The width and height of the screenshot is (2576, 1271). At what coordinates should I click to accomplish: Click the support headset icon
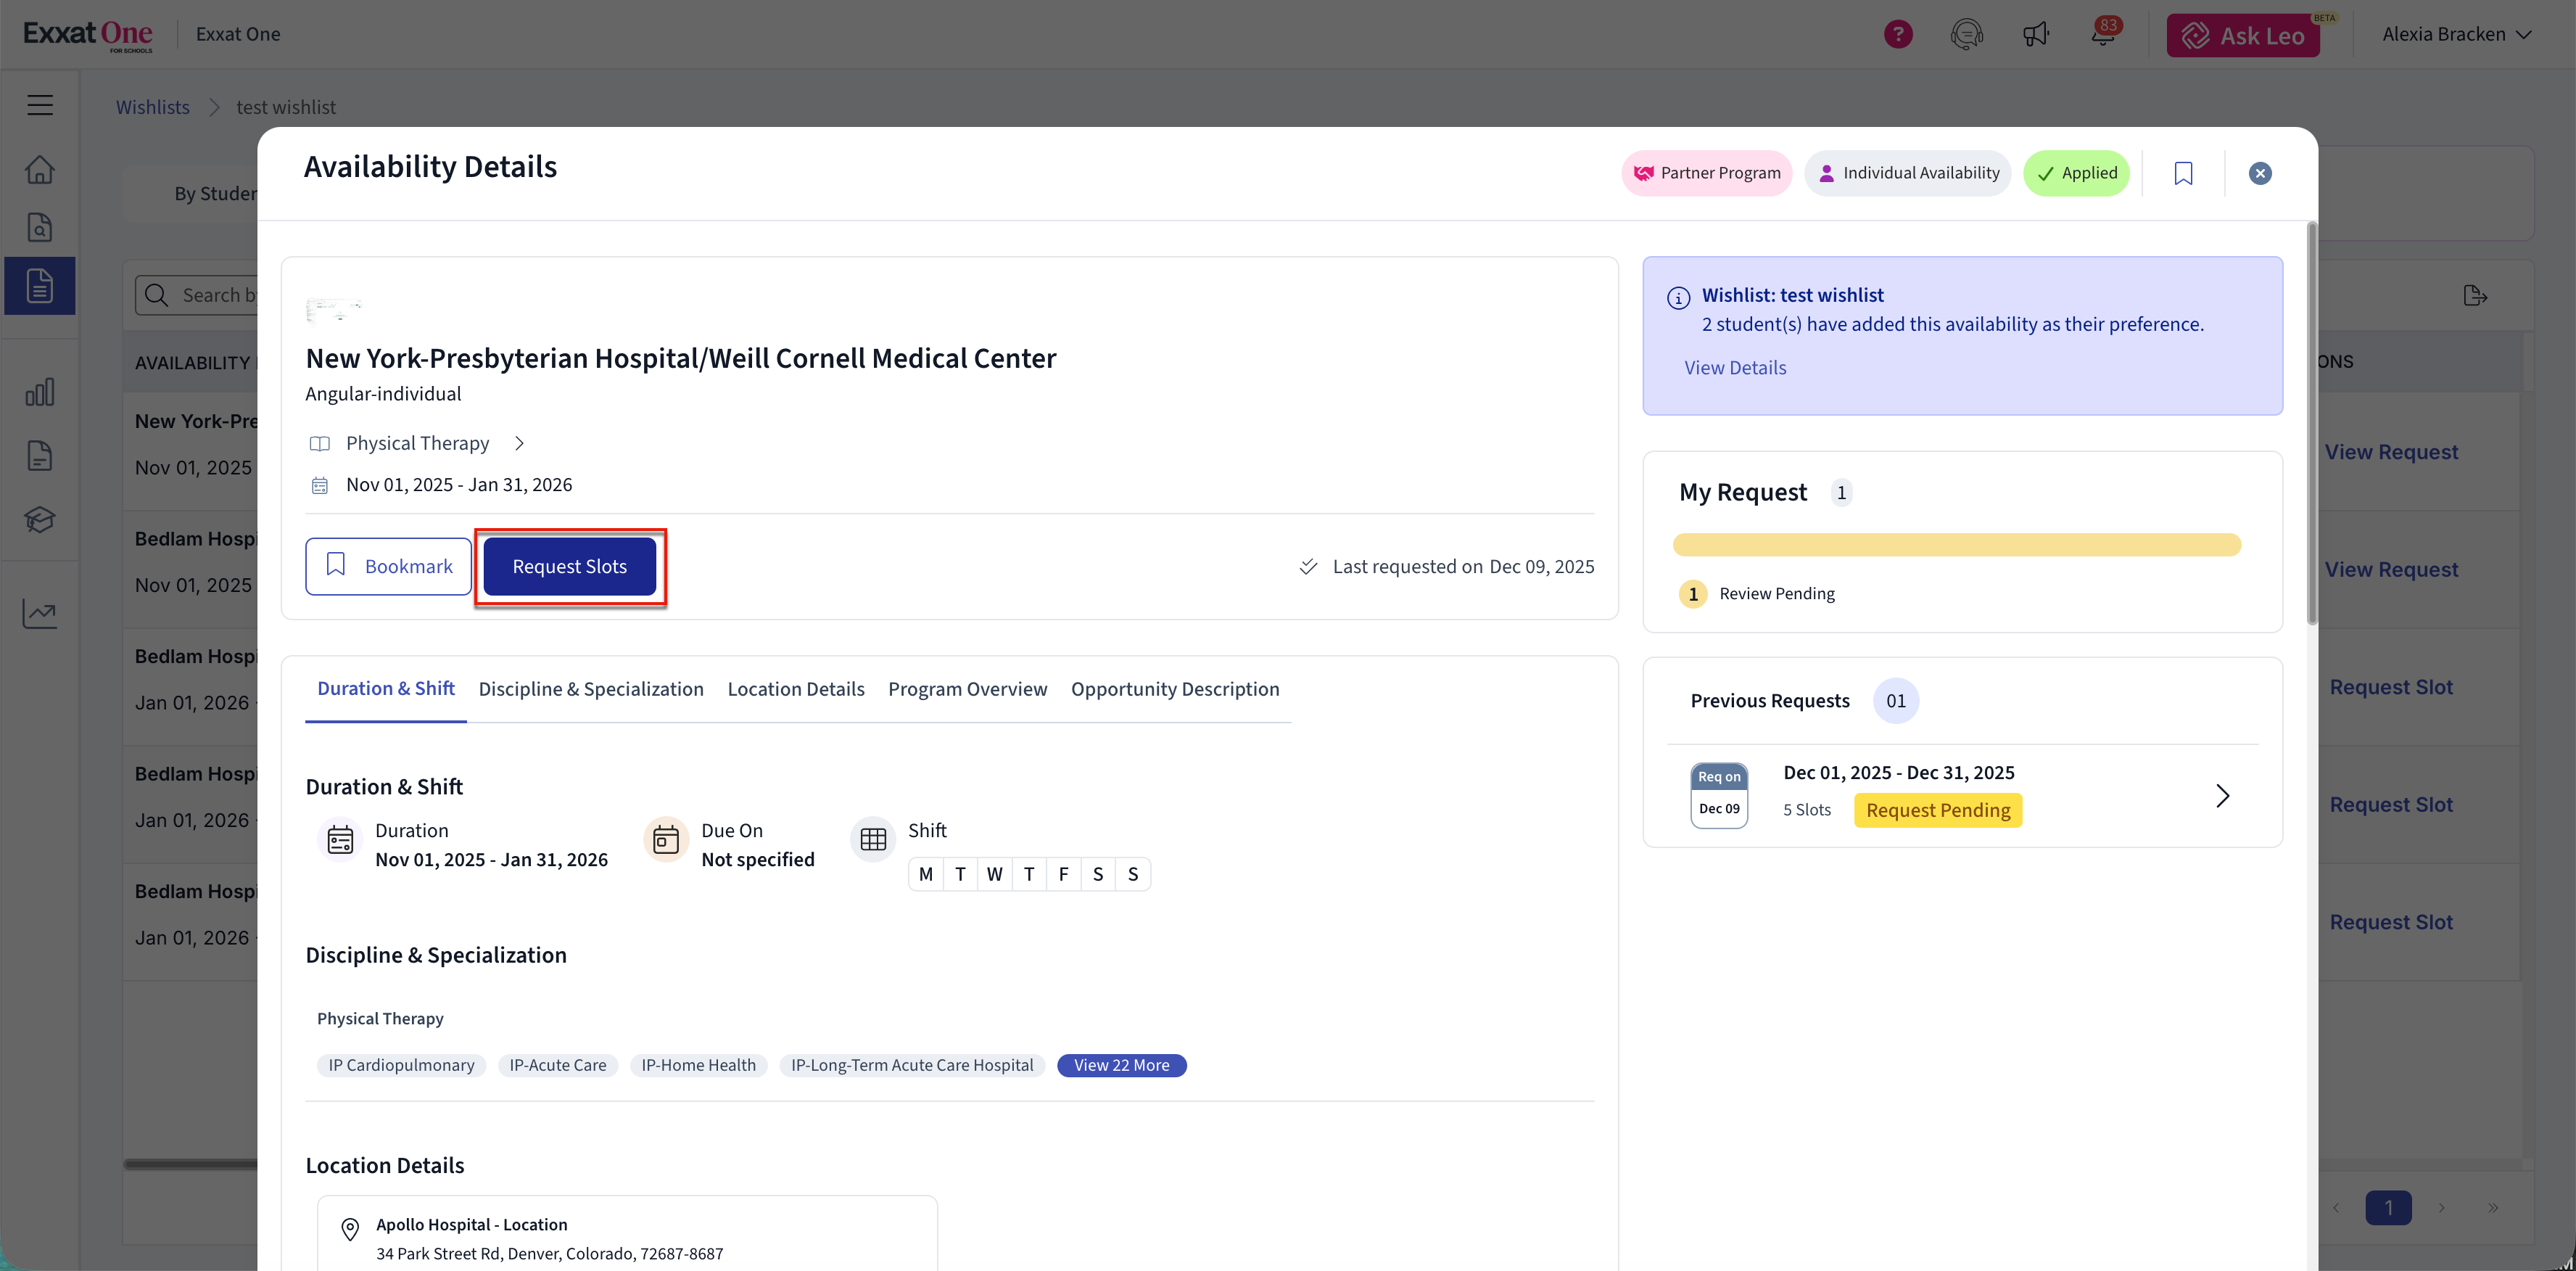pyautogui.click(x=1966, y=34)
